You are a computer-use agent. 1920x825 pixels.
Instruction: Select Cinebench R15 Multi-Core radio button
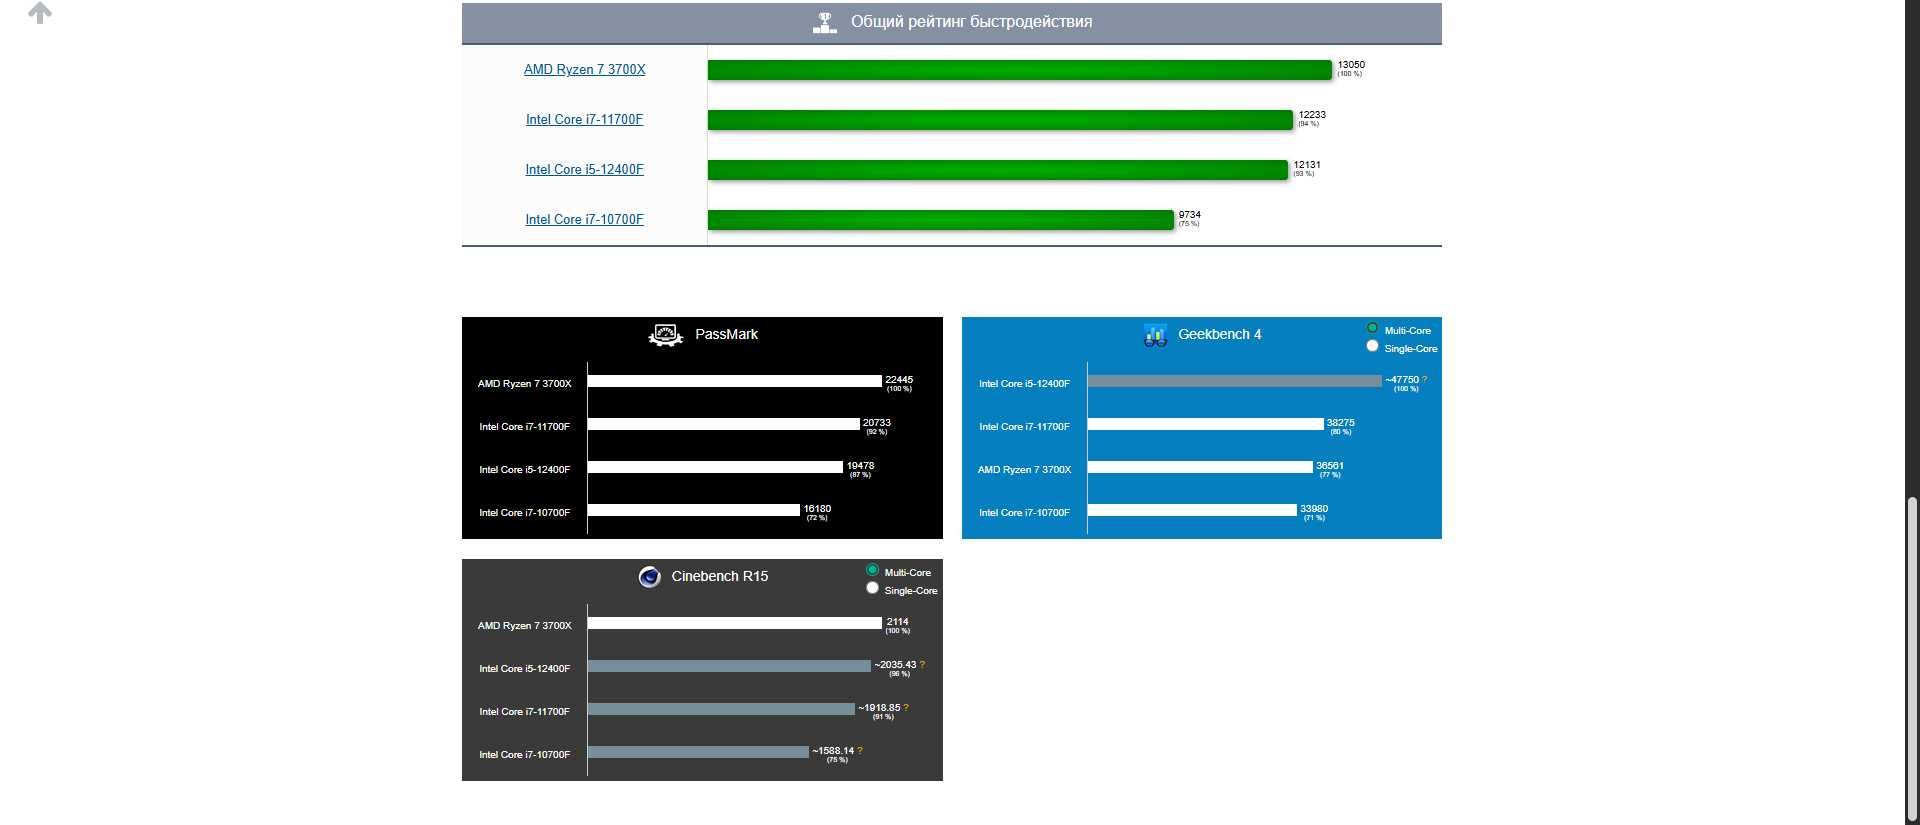(872, 571)
